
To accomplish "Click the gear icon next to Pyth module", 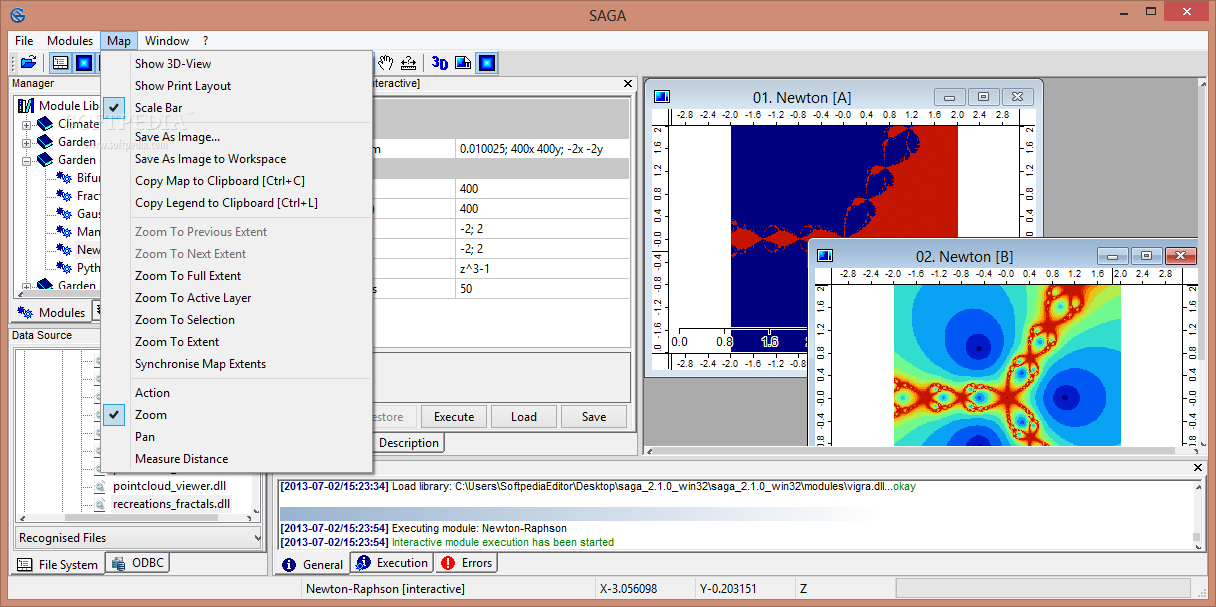I will tap(64, 268).
